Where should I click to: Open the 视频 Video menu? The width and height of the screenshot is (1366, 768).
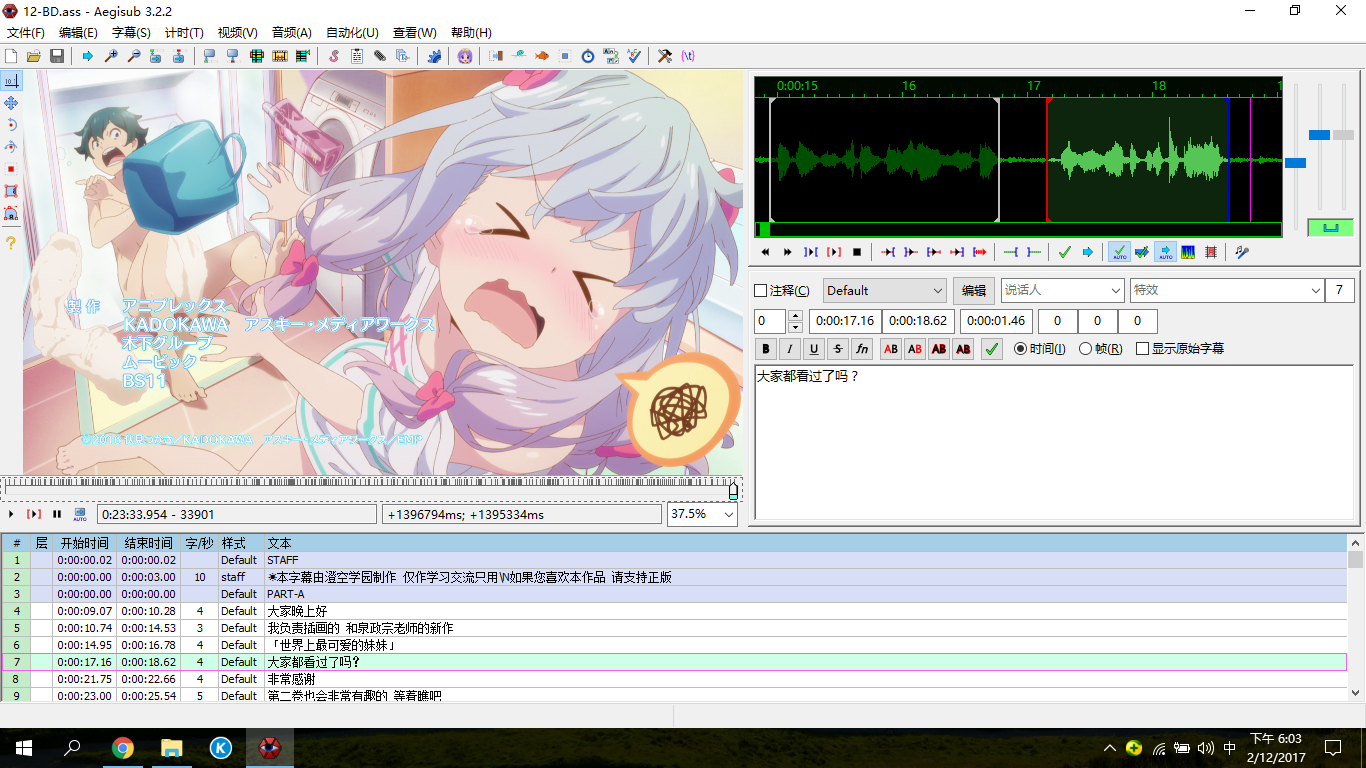click(x=238, y=33)
